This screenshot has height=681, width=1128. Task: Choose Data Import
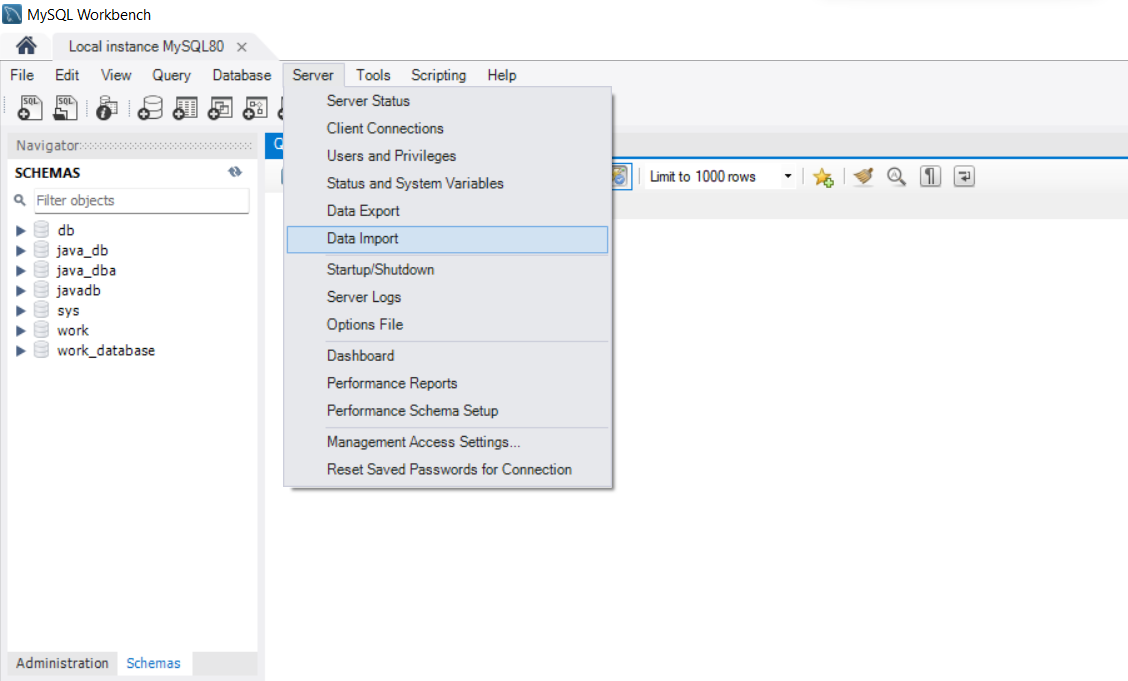447,239
